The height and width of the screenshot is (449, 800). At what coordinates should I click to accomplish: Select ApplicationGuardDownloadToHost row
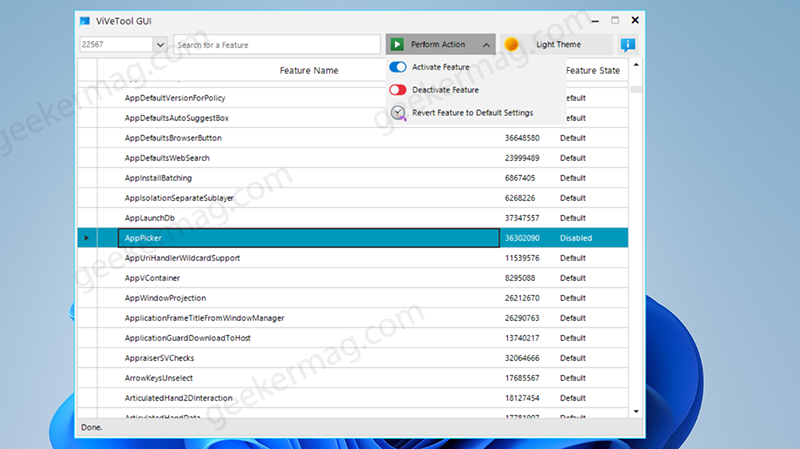tap(353, 338)
